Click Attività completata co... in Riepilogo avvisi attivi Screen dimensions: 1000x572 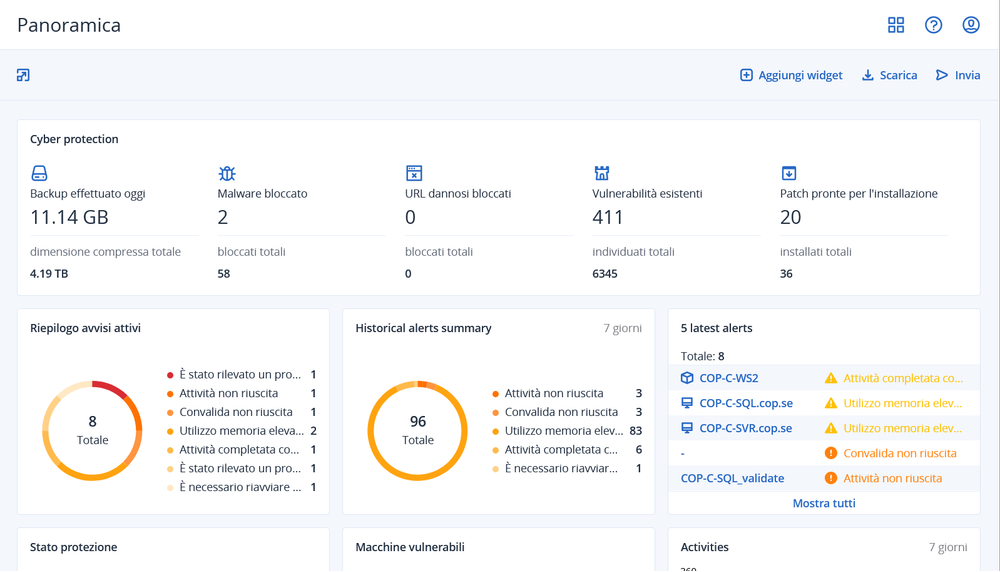click(x=239, y=450)
